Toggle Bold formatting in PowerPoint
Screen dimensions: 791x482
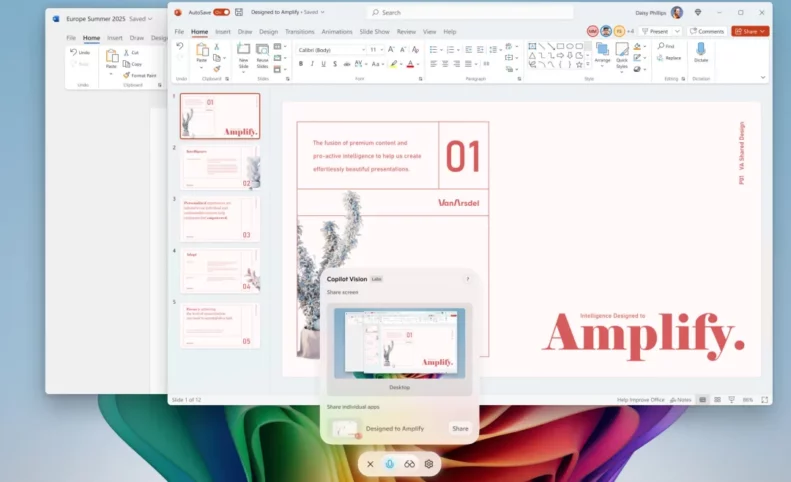click(x=301, y=64)
